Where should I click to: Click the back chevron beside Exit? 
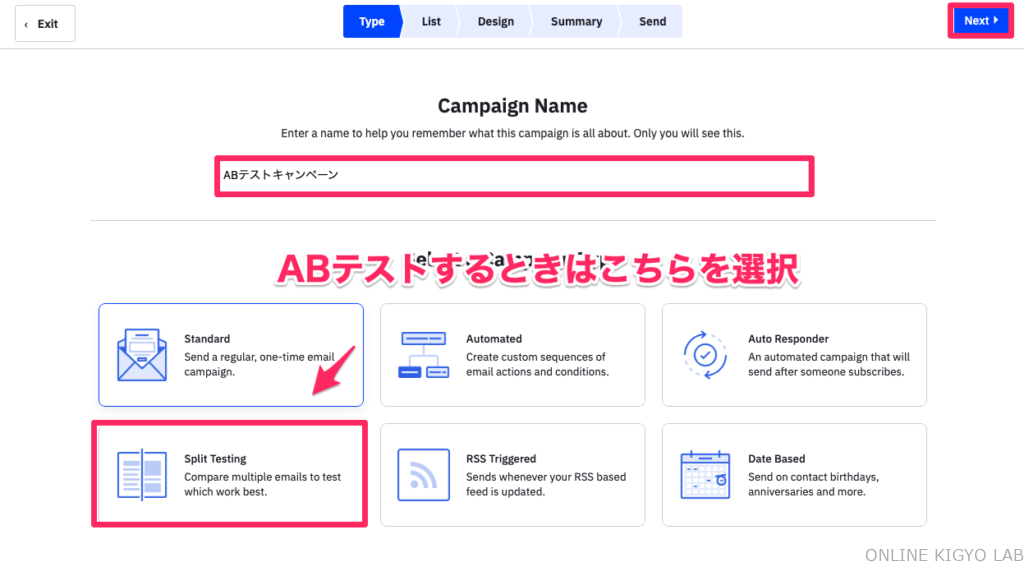pos(26,24)
